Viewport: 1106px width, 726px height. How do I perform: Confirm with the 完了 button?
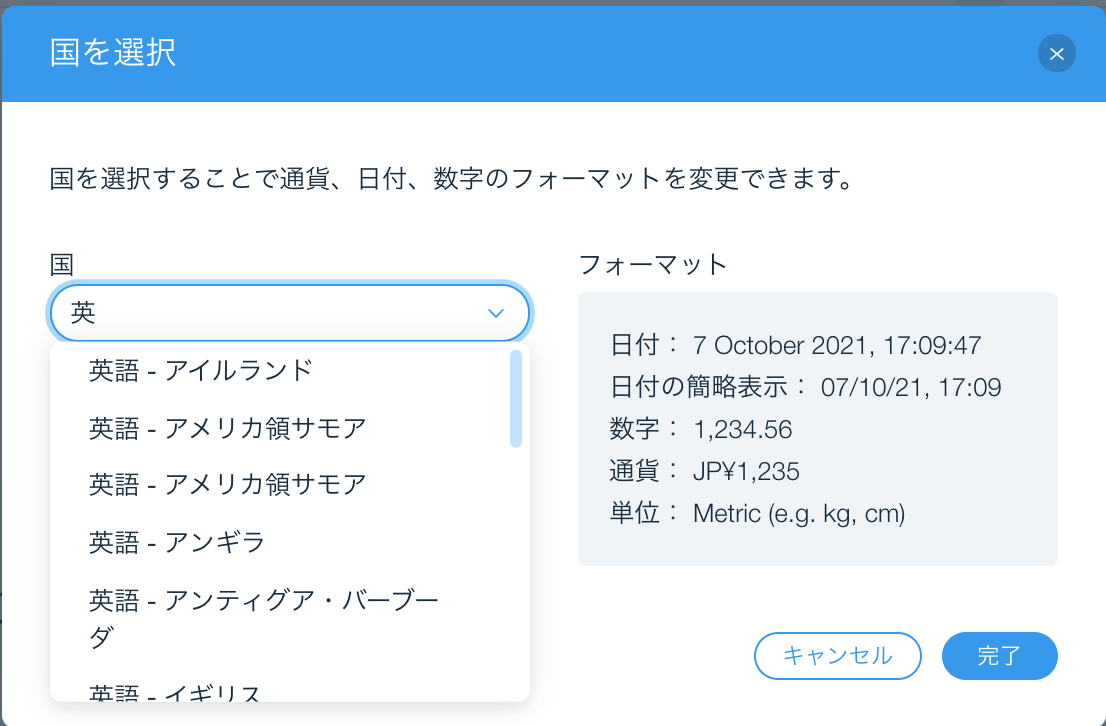pyautogui.click(x=999, y=656)
